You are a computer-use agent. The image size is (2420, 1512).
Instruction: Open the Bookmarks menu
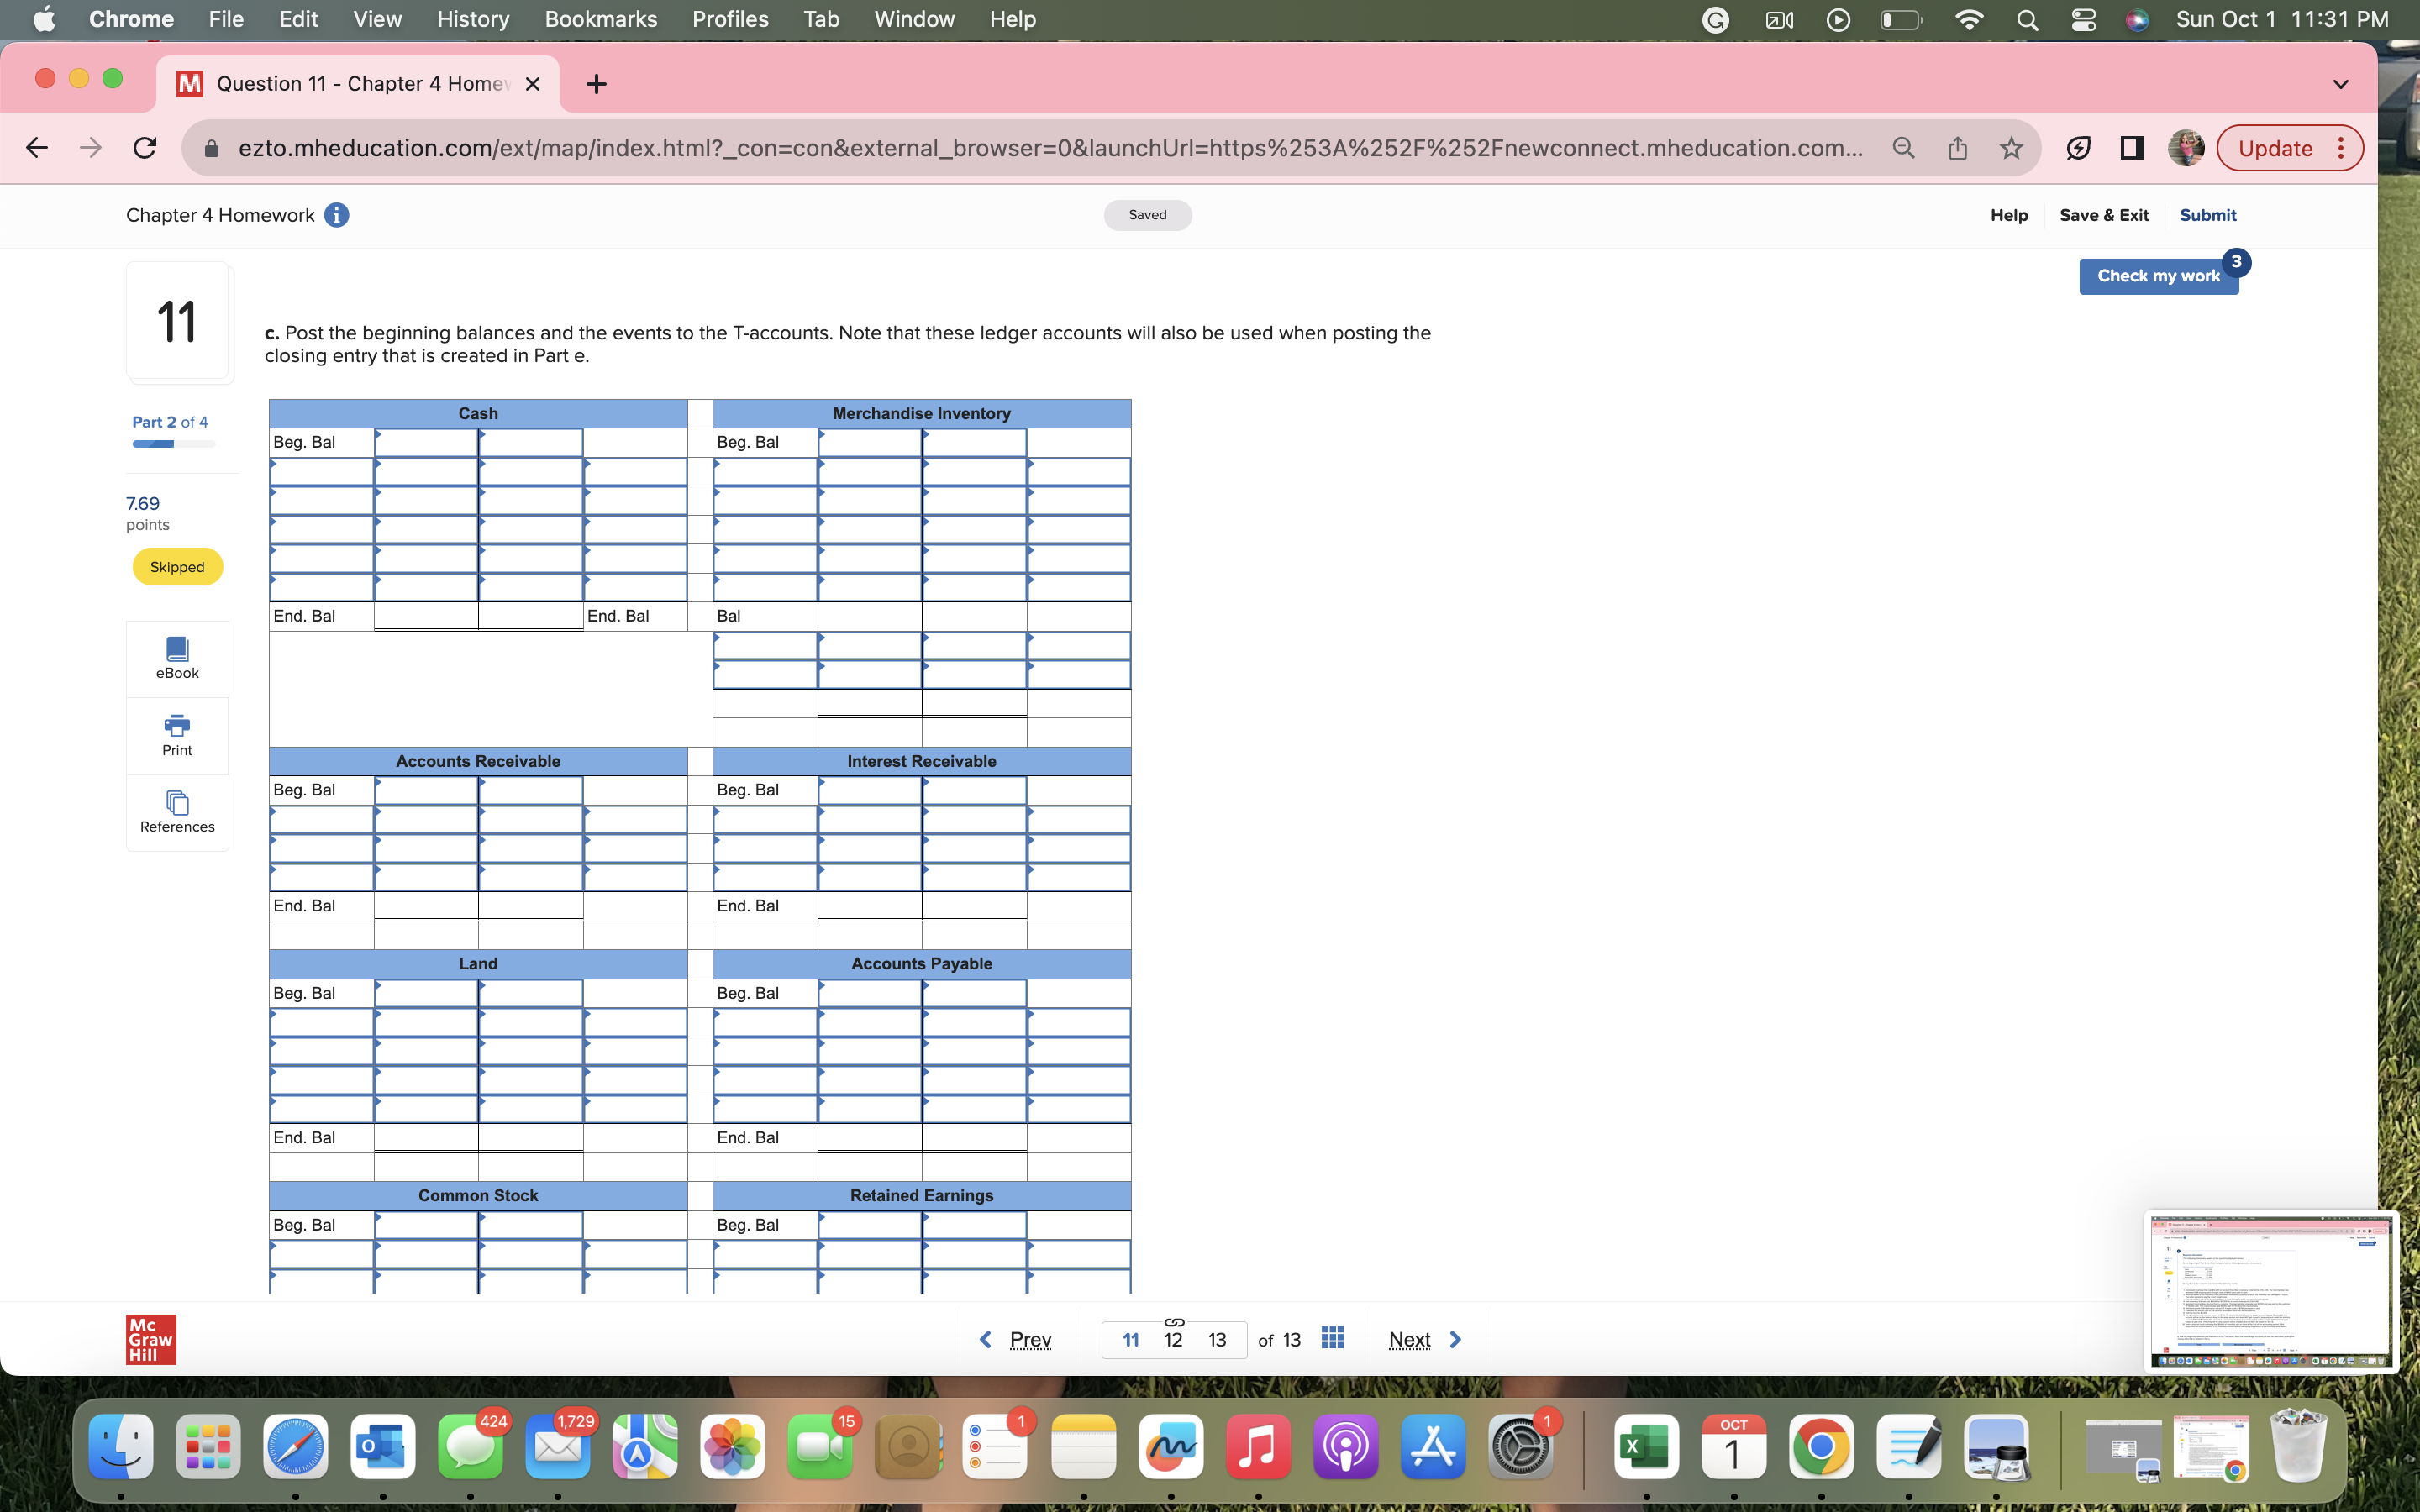pos(601,19)
